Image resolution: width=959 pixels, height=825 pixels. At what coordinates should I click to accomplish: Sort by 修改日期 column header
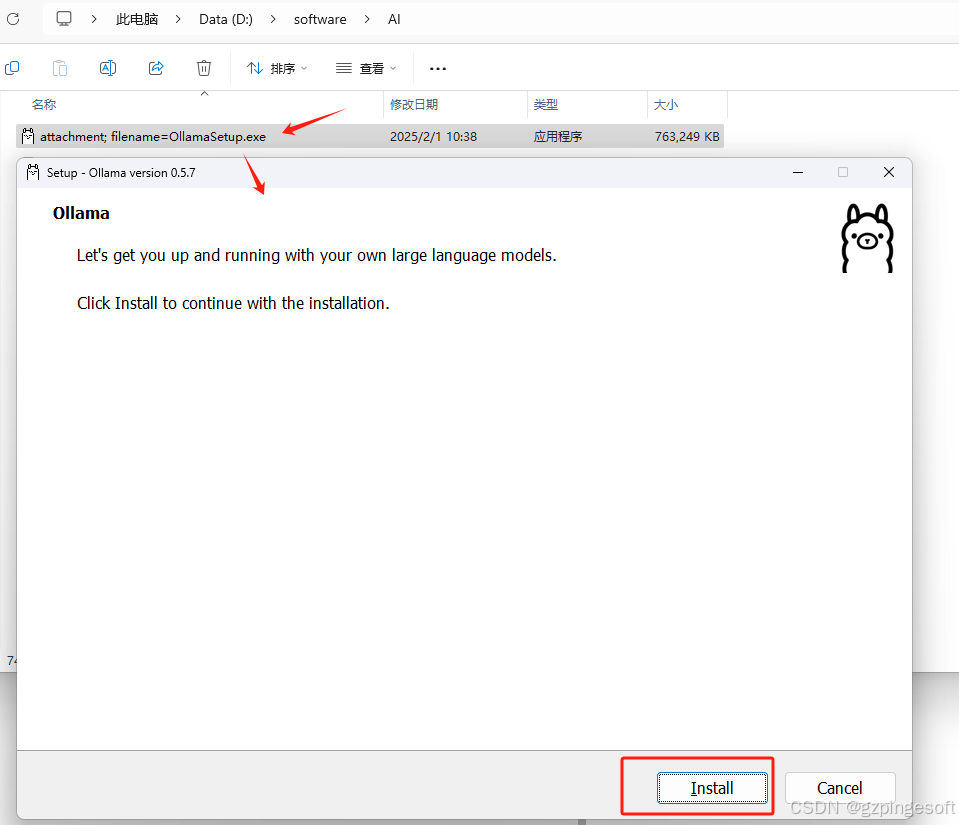tap(414, 105)
